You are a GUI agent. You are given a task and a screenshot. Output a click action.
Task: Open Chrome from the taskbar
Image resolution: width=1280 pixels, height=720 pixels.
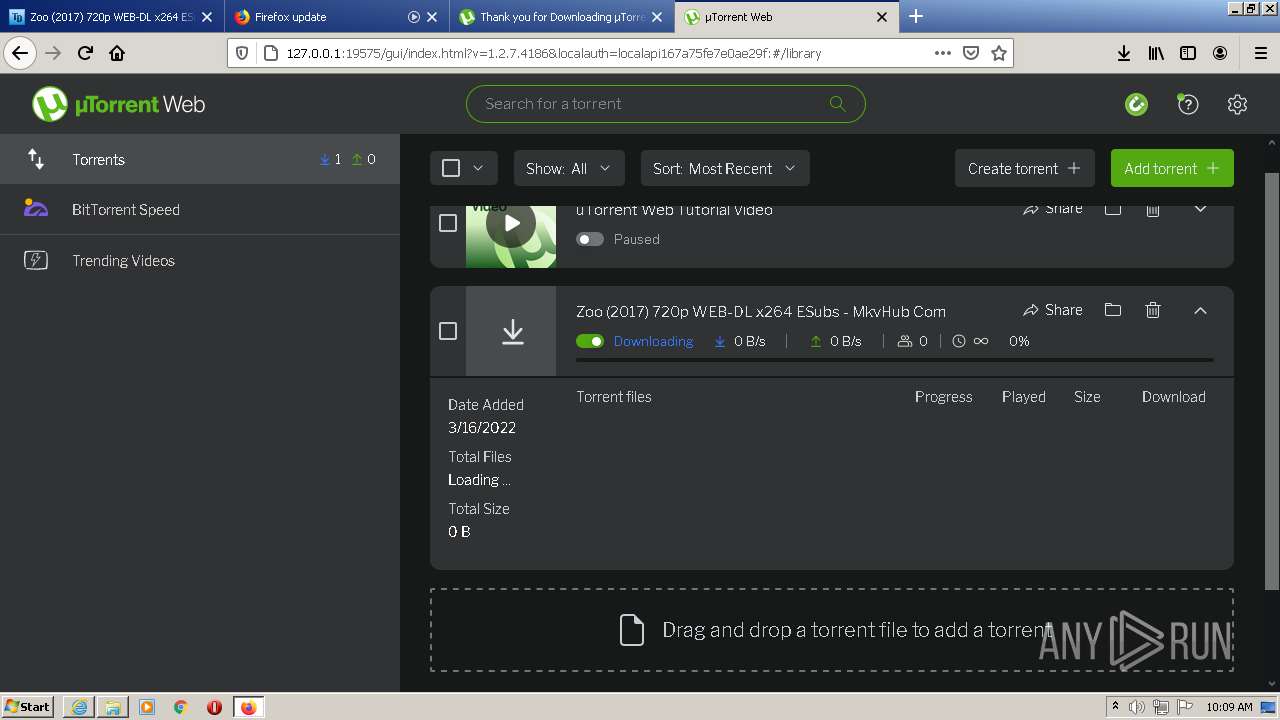(x=181, y=707)
